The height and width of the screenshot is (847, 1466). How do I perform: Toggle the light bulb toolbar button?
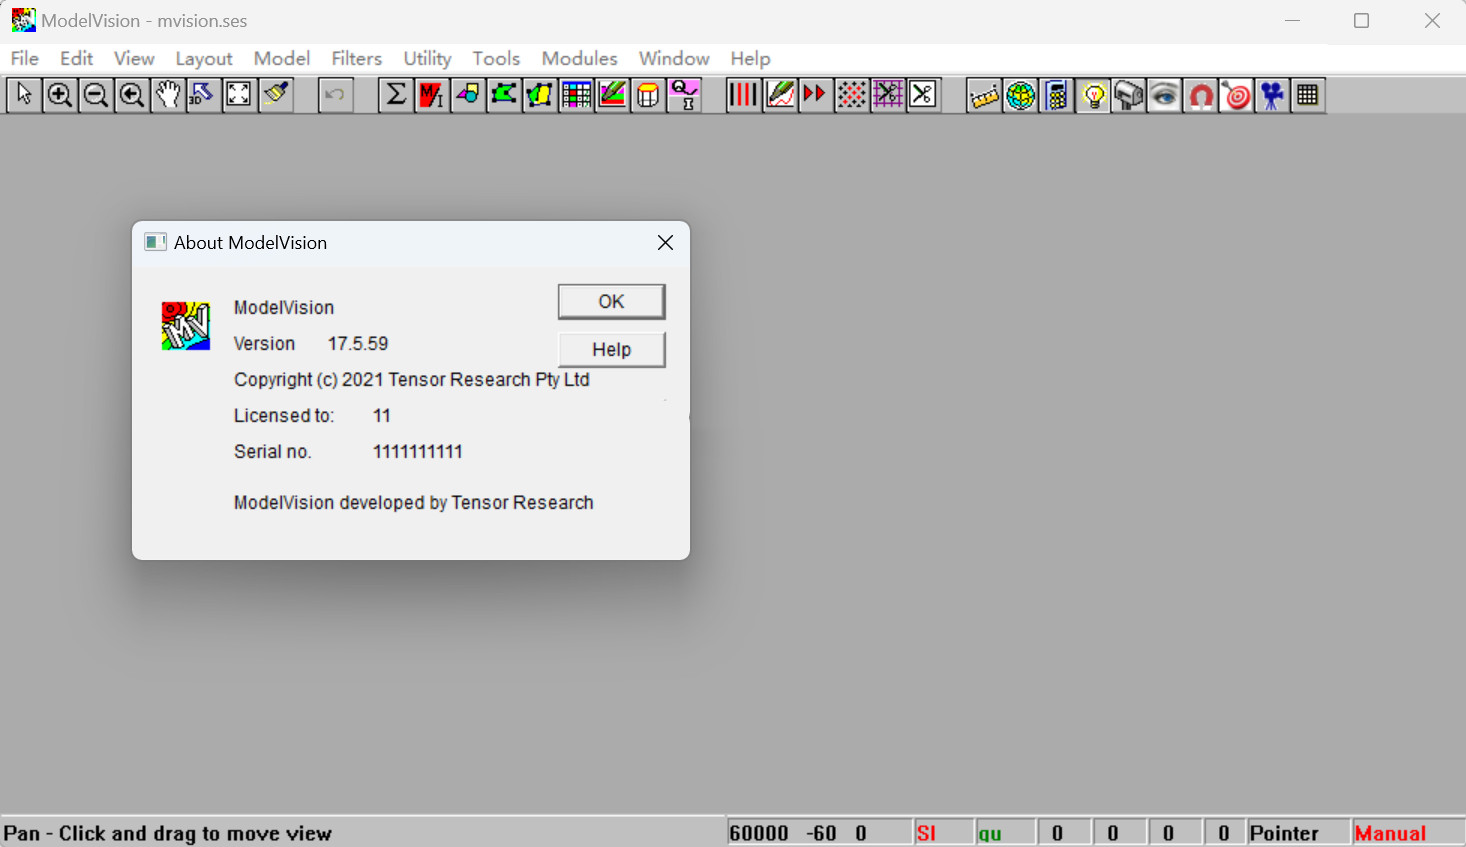[1093, 96]
